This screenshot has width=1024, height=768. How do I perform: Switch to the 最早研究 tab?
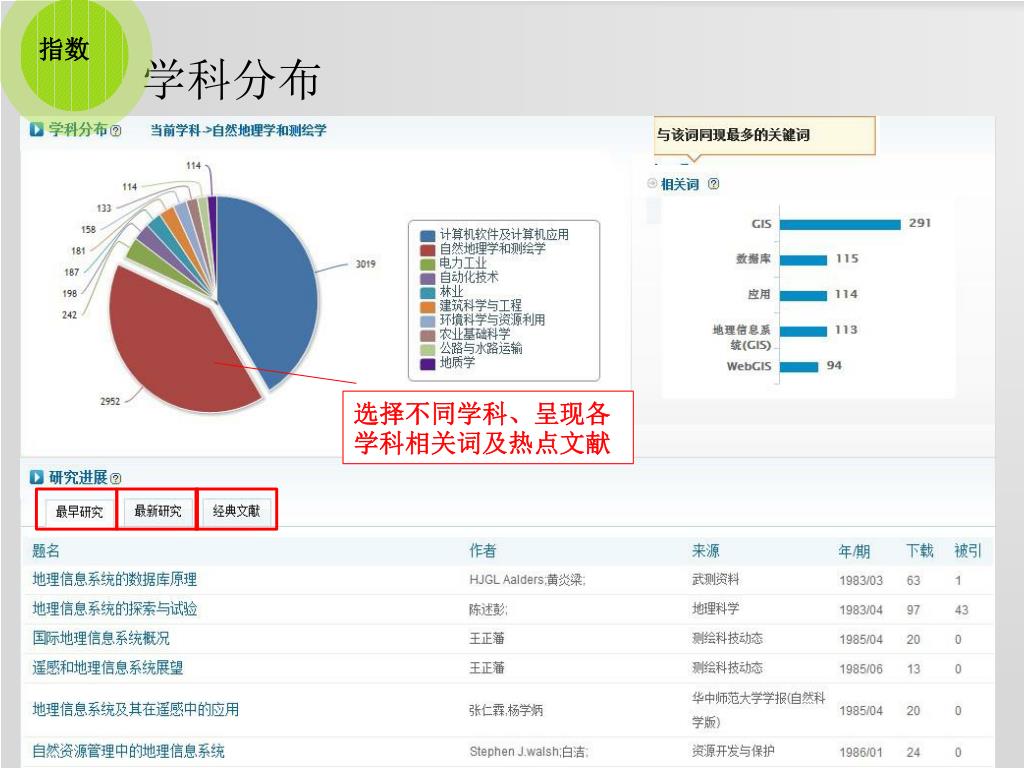(79, 511)
